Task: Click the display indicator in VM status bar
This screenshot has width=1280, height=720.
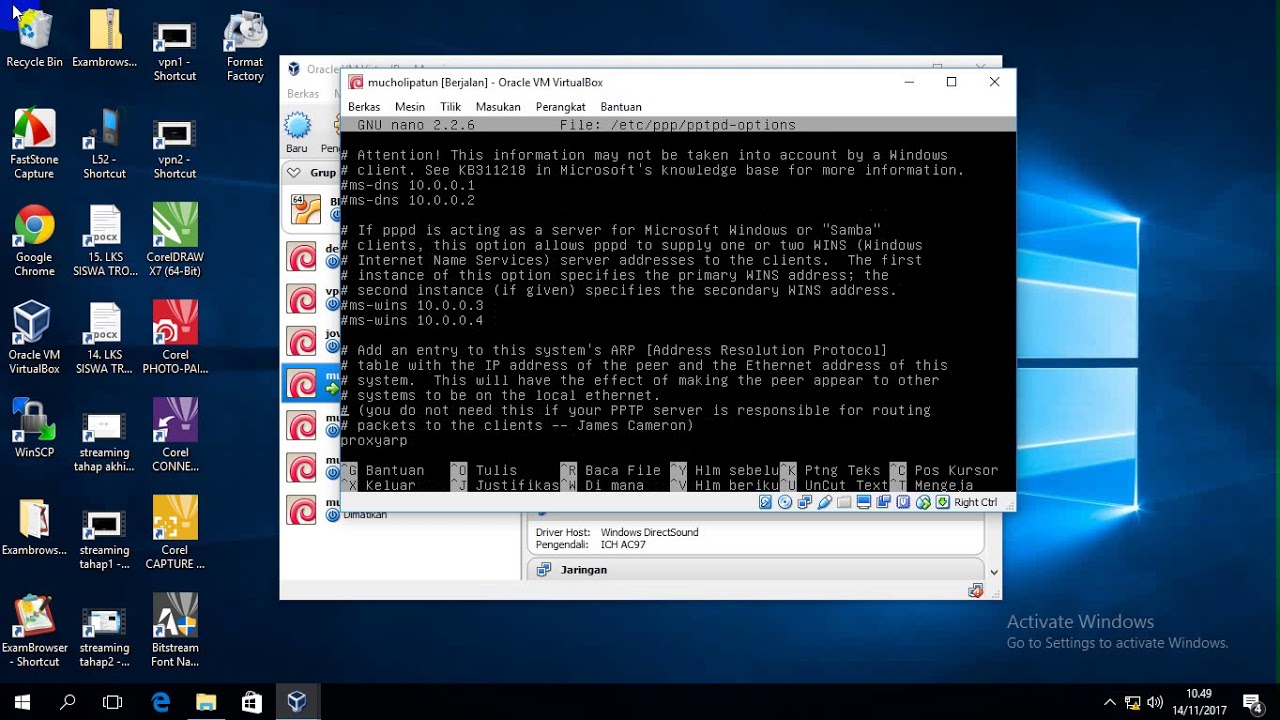Action: pyautogui.click(x=864, y=502)
